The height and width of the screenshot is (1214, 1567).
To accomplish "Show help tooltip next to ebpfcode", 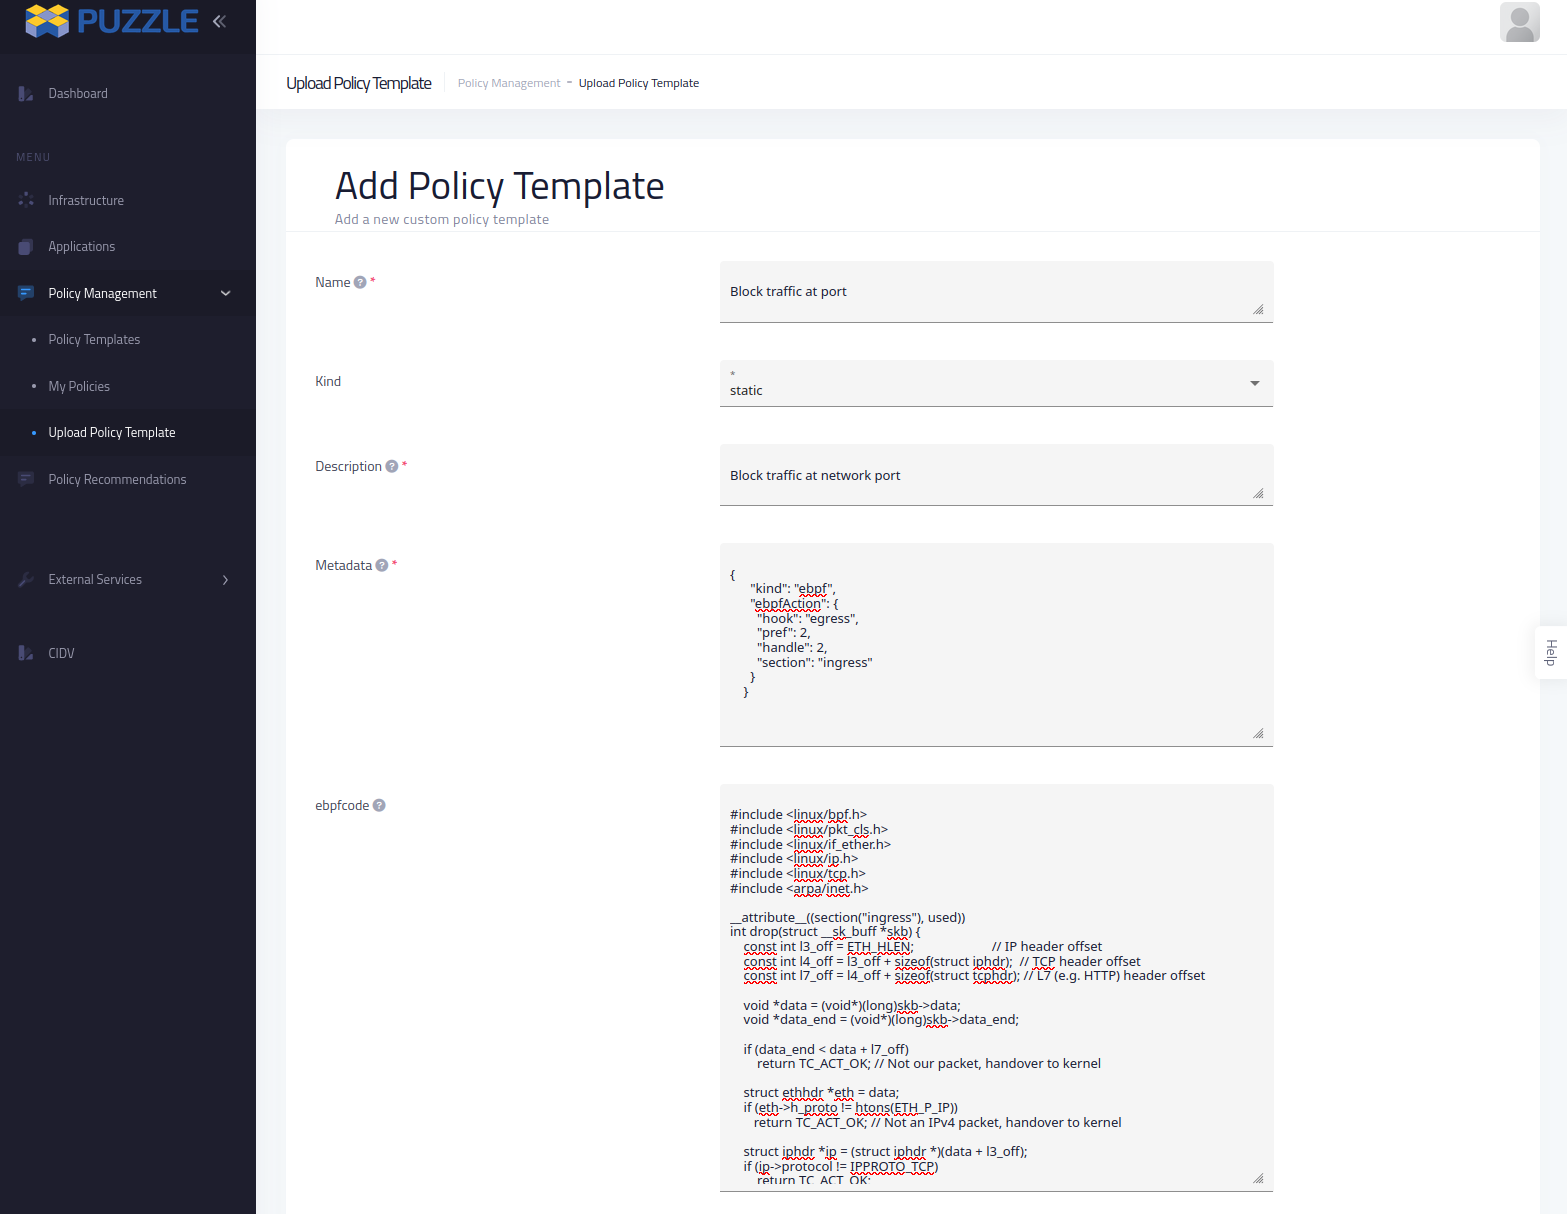I will click(x=379, y=806).
